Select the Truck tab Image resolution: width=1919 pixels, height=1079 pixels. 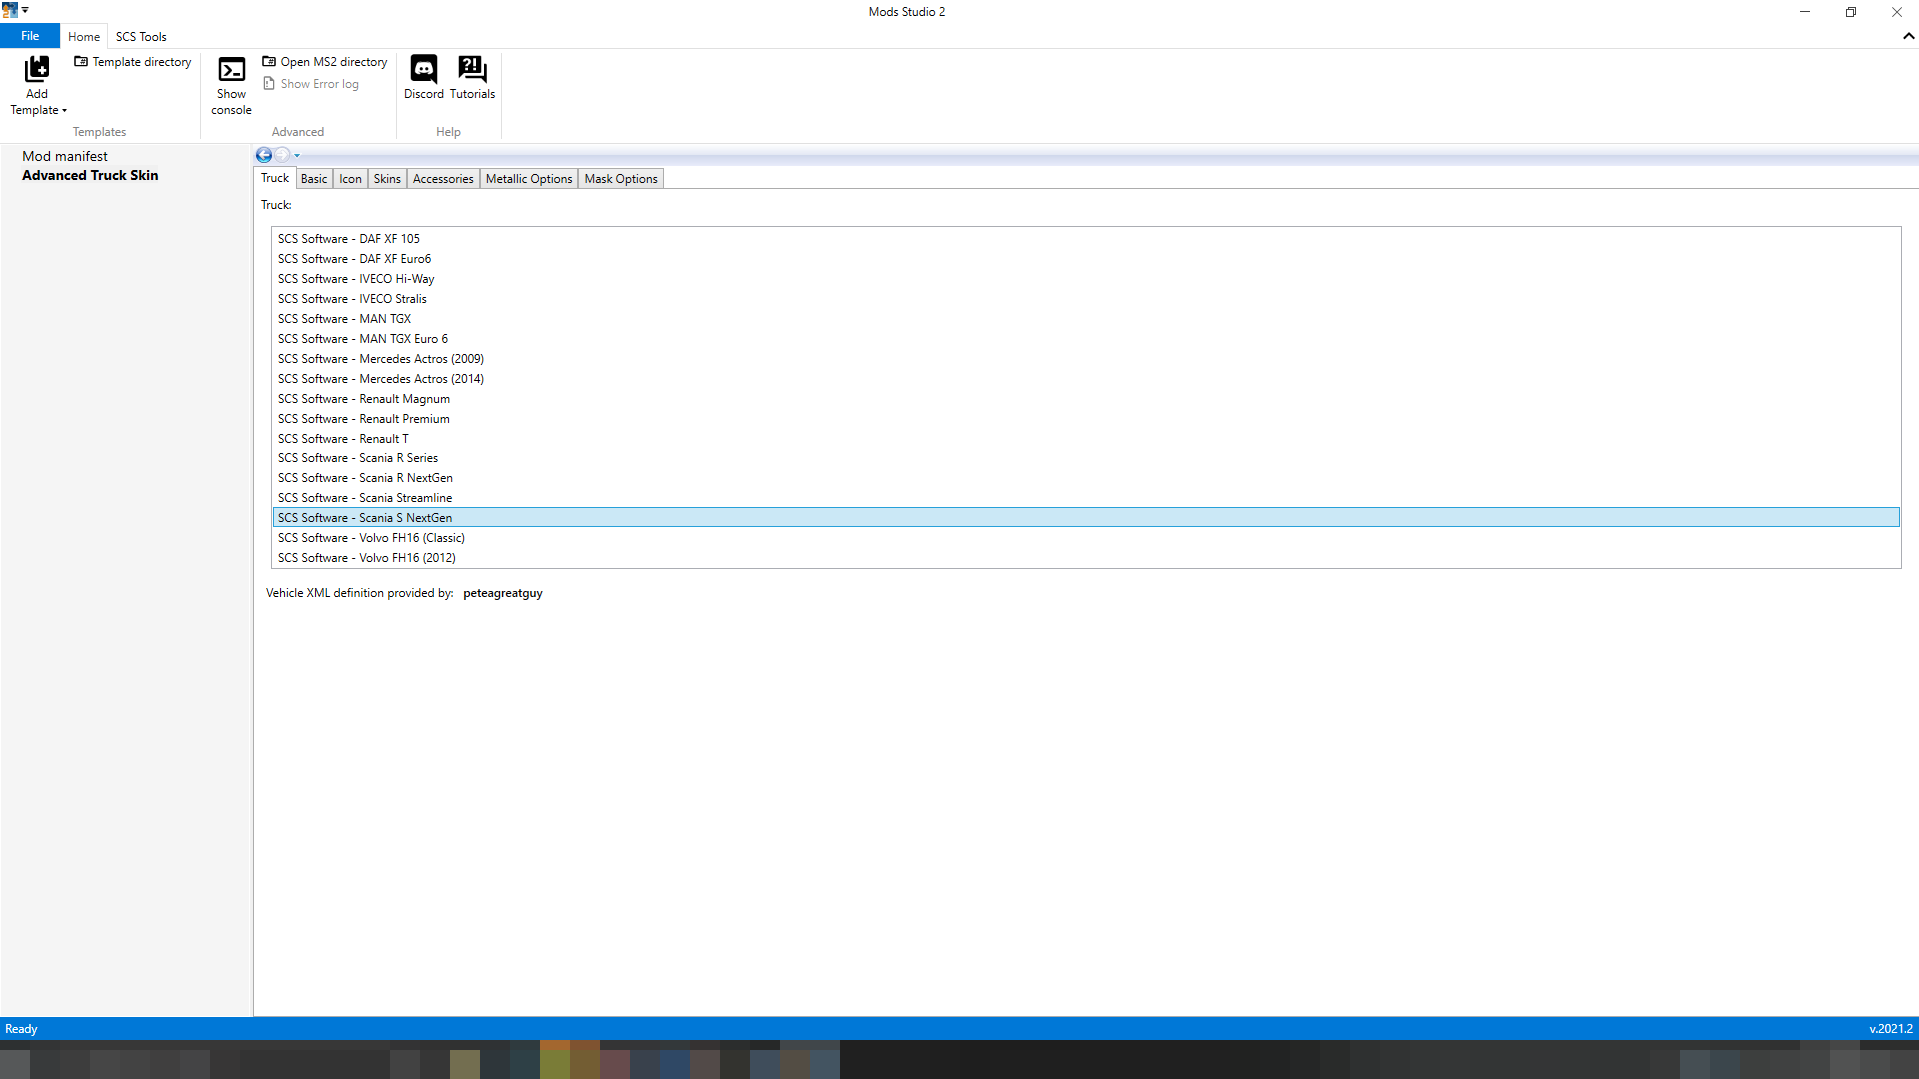(x=275, y=178)
